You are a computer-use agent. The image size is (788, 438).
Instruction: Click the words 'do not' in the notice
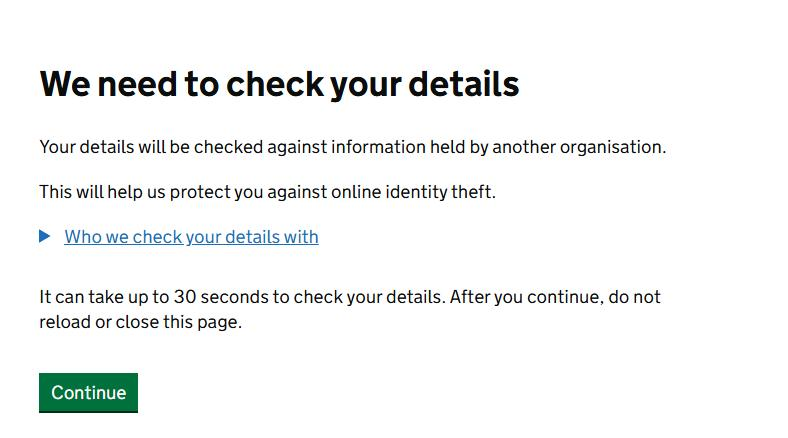tap(634, 297)
